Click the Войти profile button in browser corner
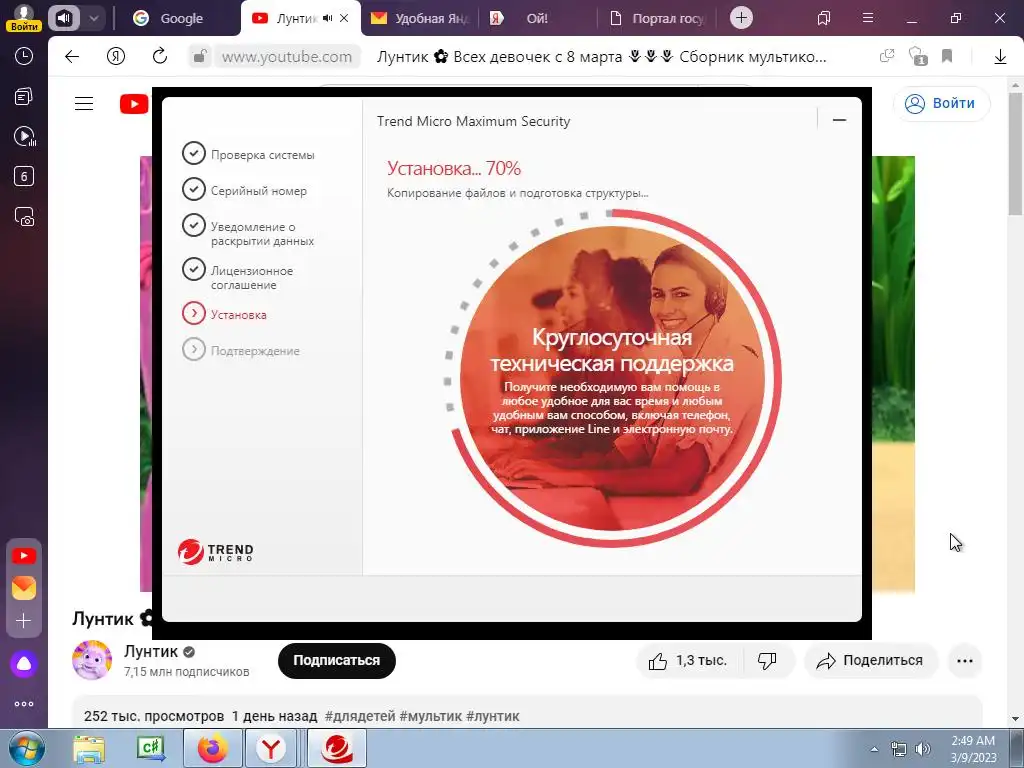 [24, 18]
